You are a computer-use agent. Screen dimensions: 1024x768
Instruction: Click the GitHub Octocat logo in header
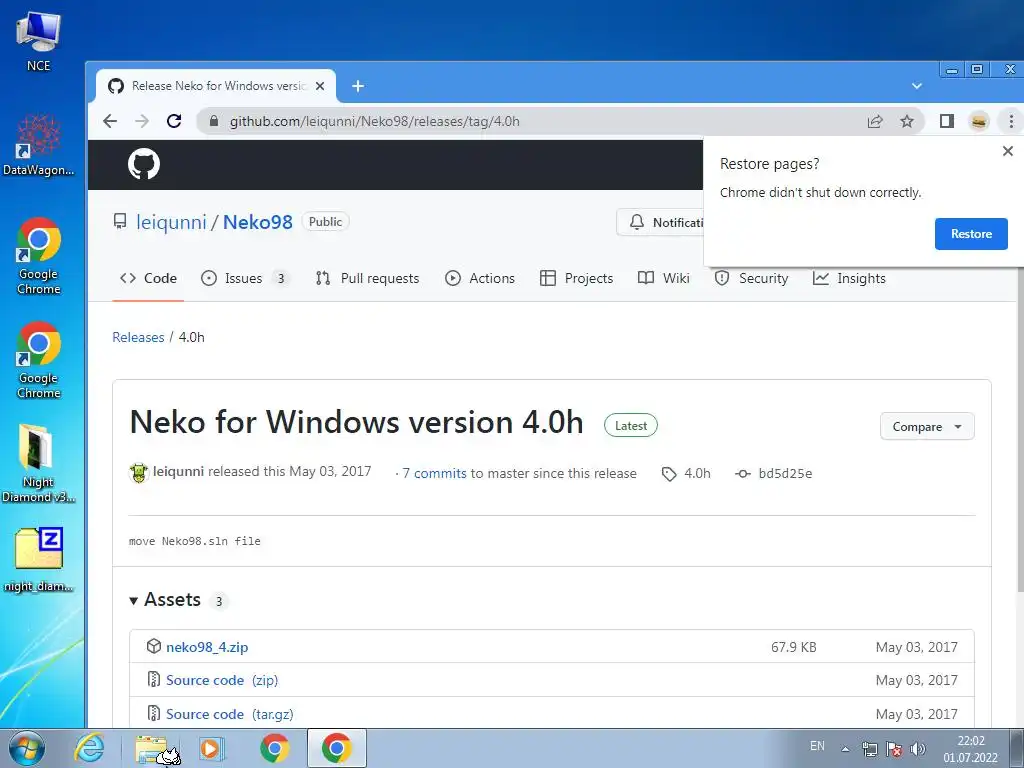tap(144, 164)
